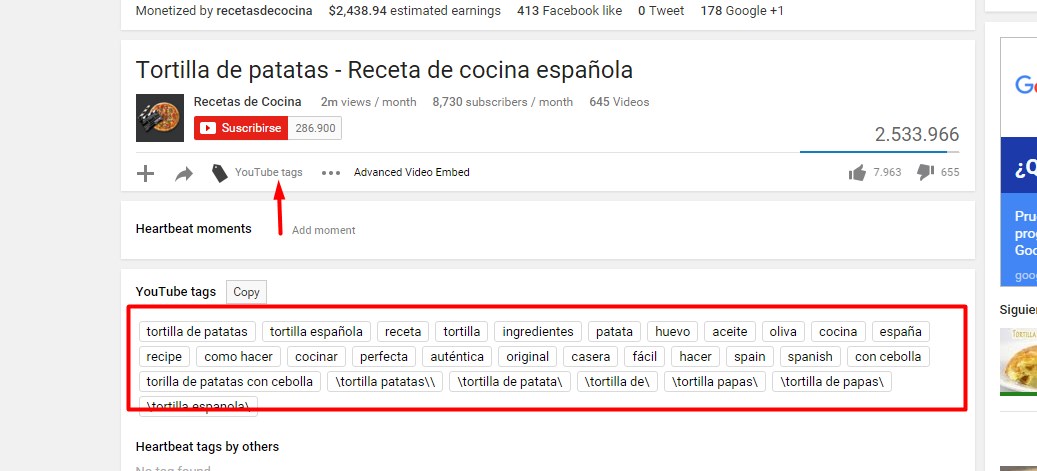The image size is (1037, 471).
Task: Select the '\tortilla papas\' tag
Action: tap(715, 382)
